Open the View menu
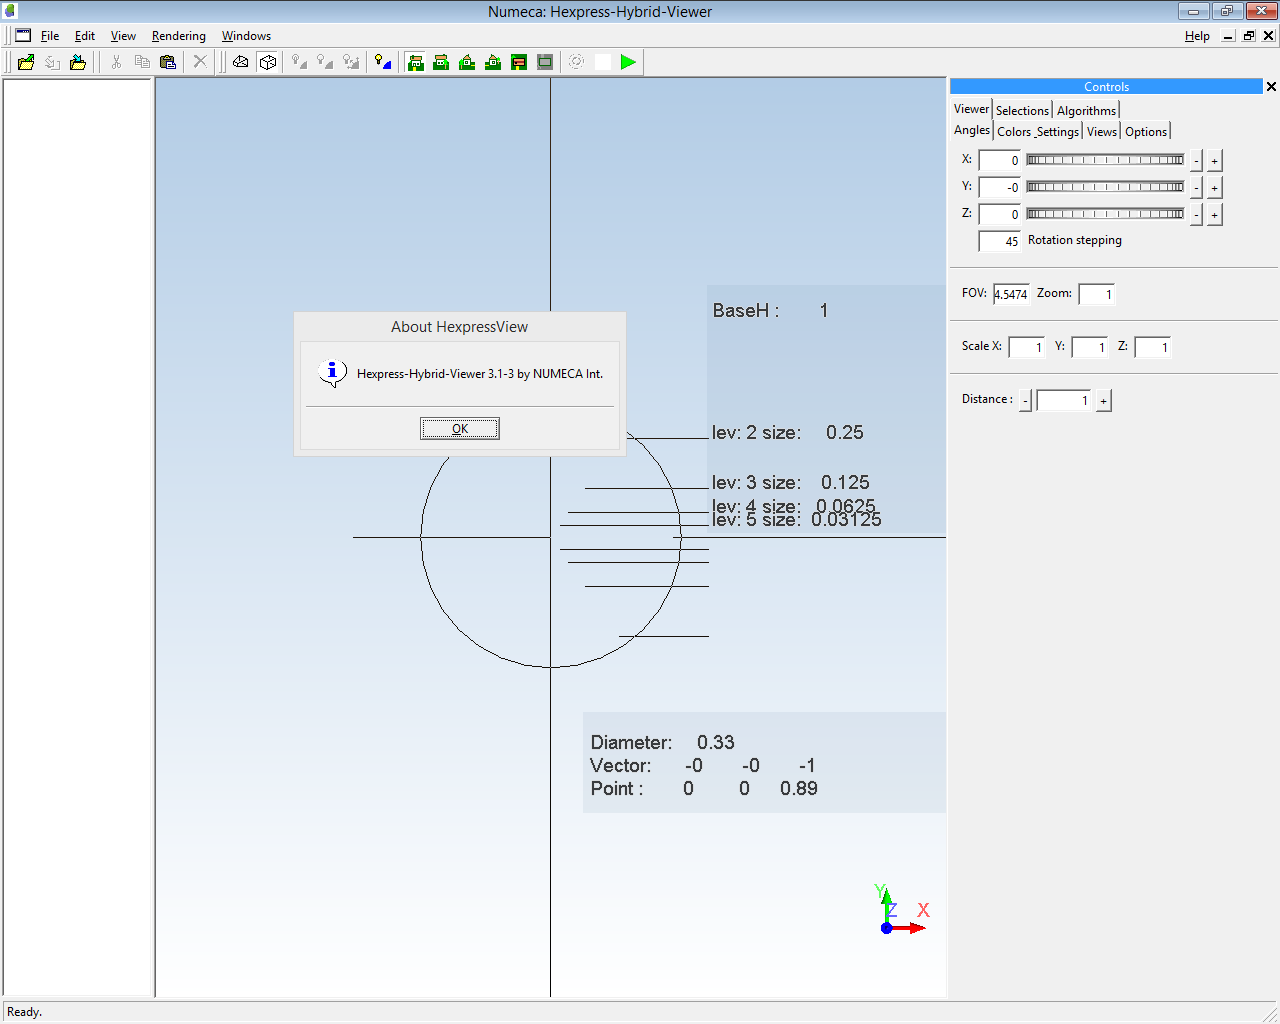This screenshot has height=1024, width=1280. [x=123, y=36]
